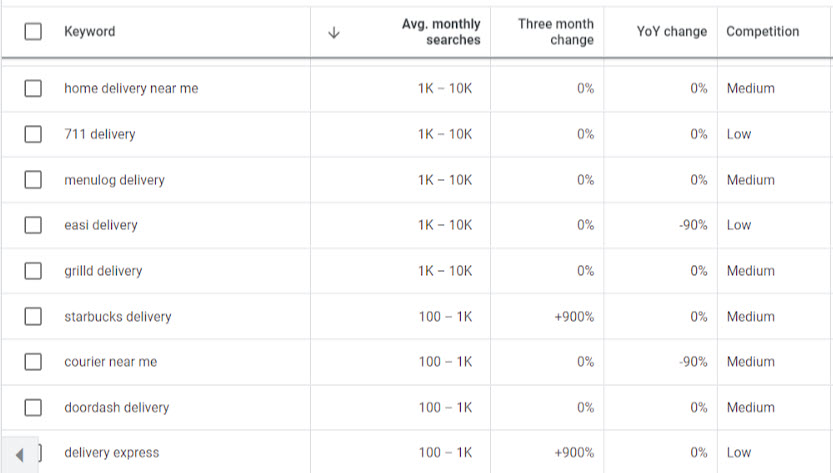This screenshot has height=473, width=833.
Task: Select the 'courier near me' checkbox
Action: [x=33, y=362]
